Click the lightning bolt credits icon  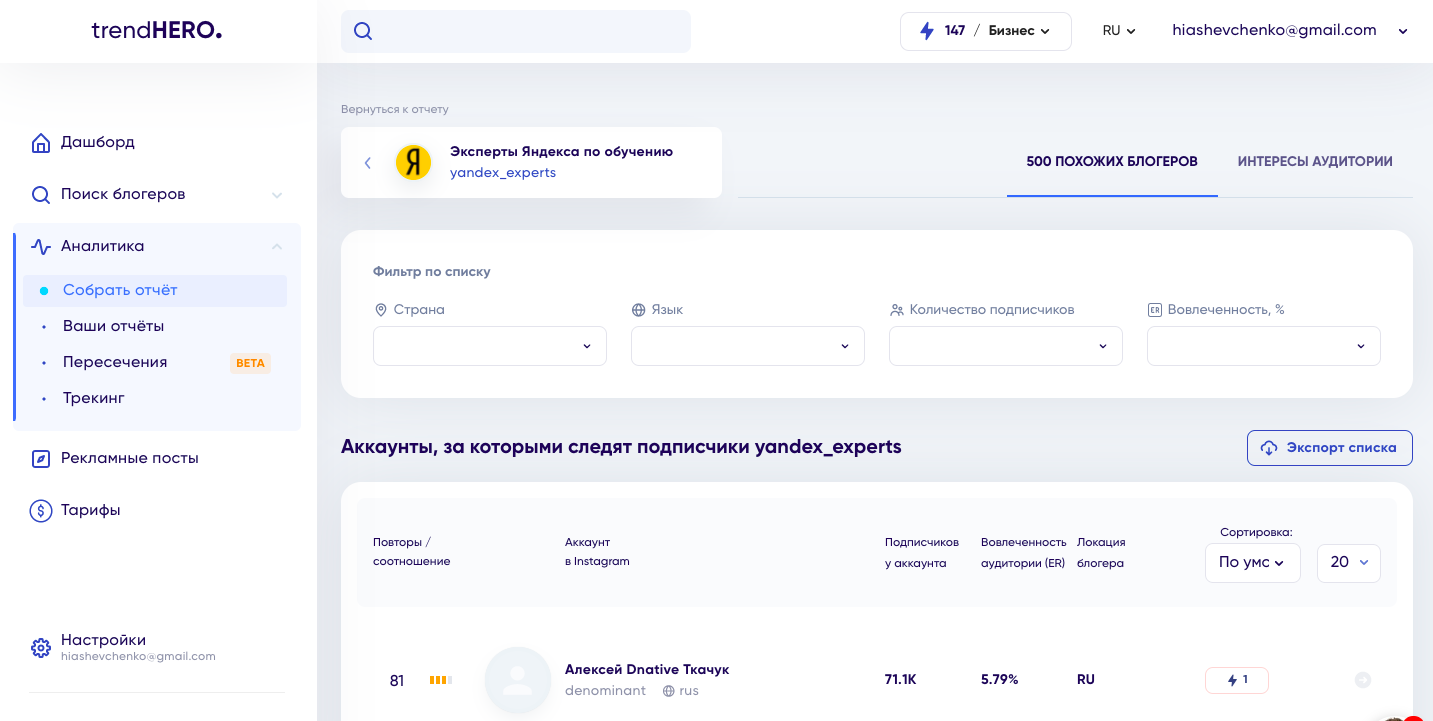click(925, 31)
